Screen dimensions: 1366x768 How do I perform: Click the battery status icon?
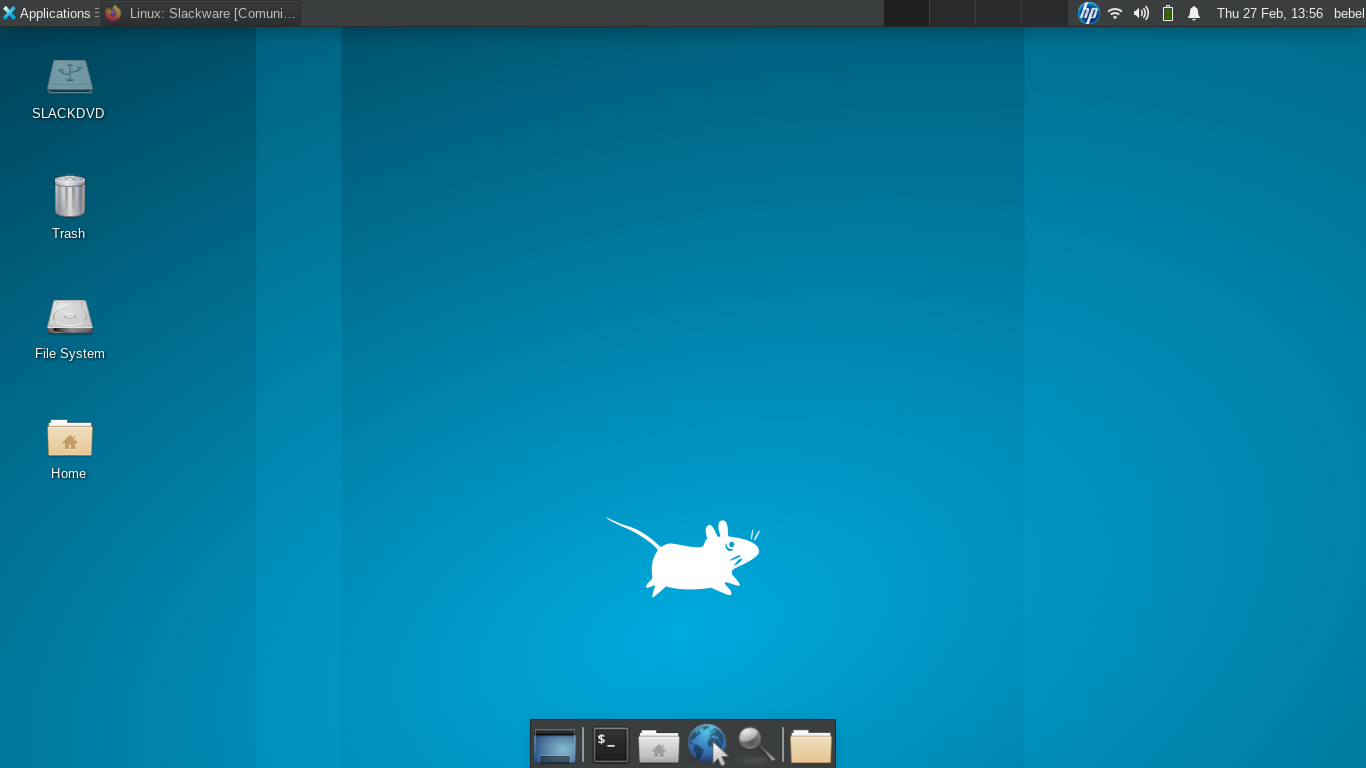[1168, 13]
